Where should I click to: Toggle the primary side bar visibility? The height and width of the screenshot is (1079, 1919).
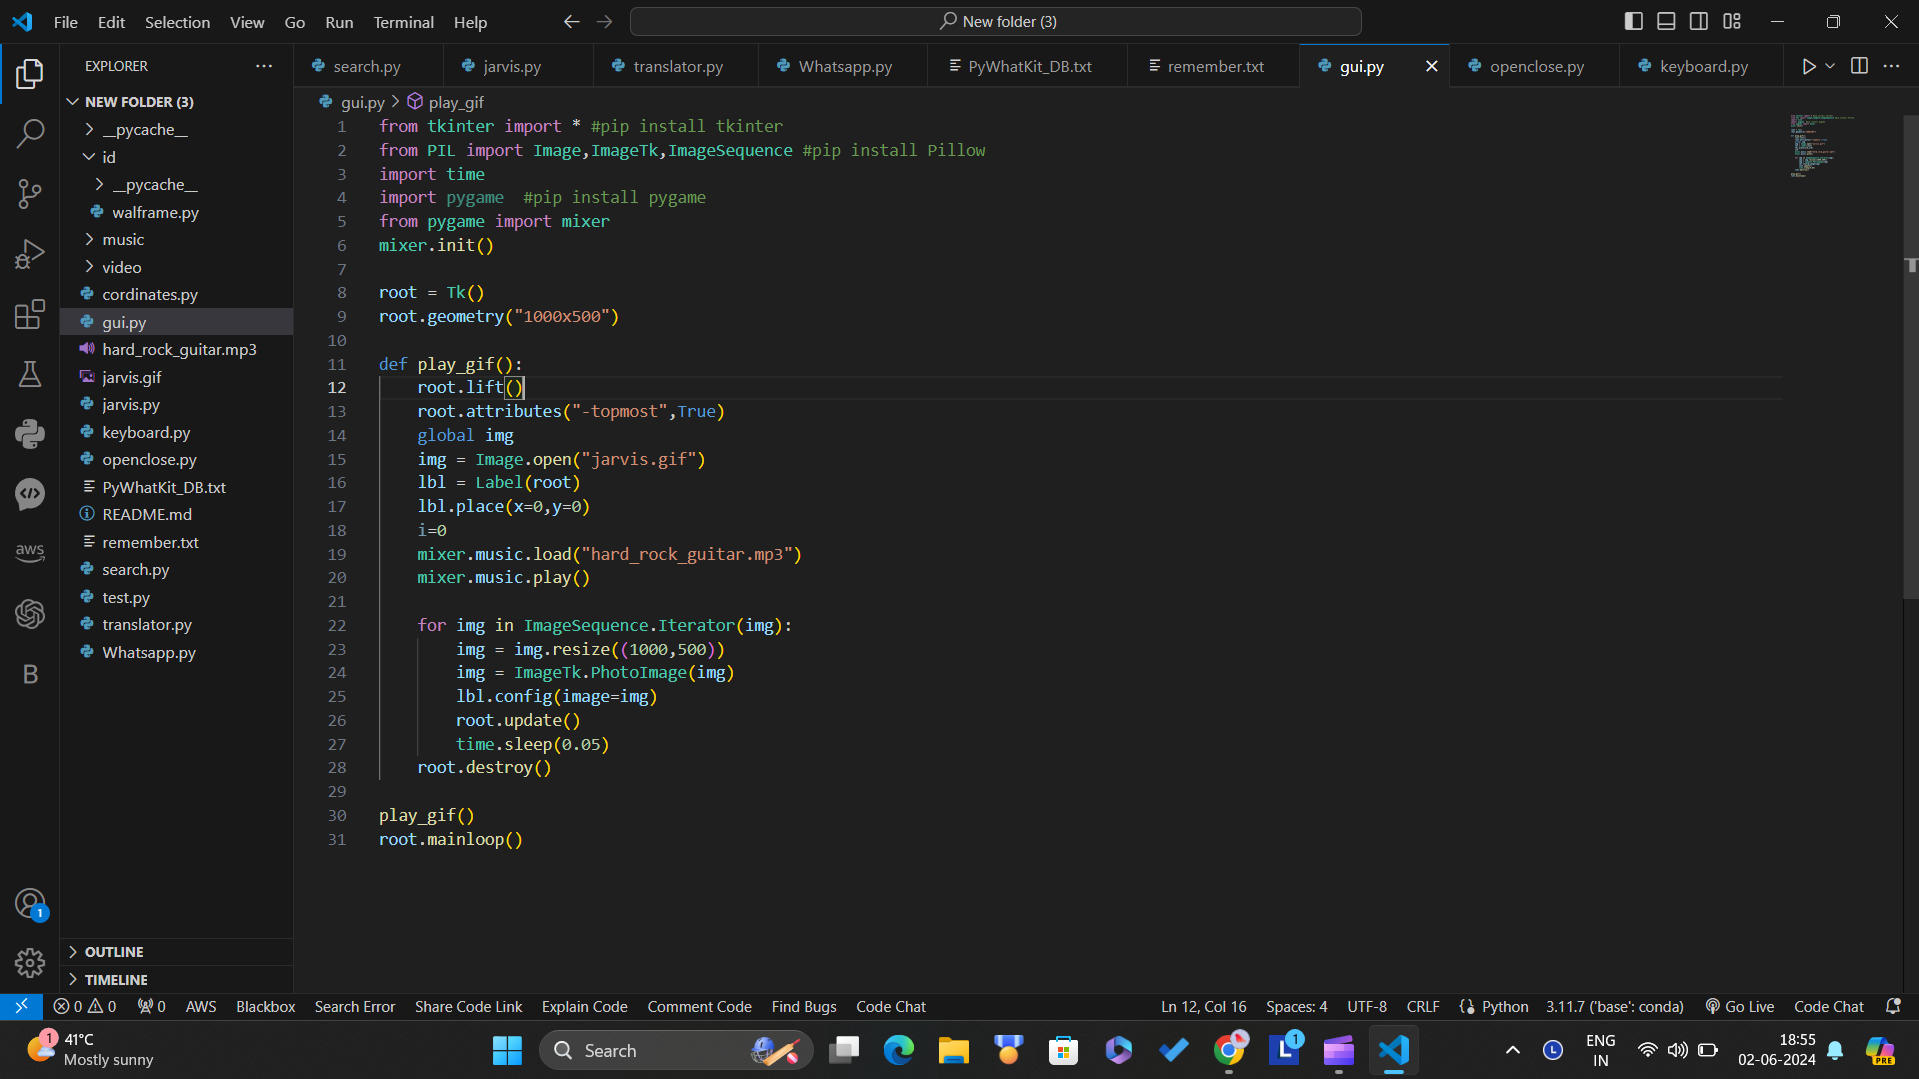click(x=1633, y=21)
